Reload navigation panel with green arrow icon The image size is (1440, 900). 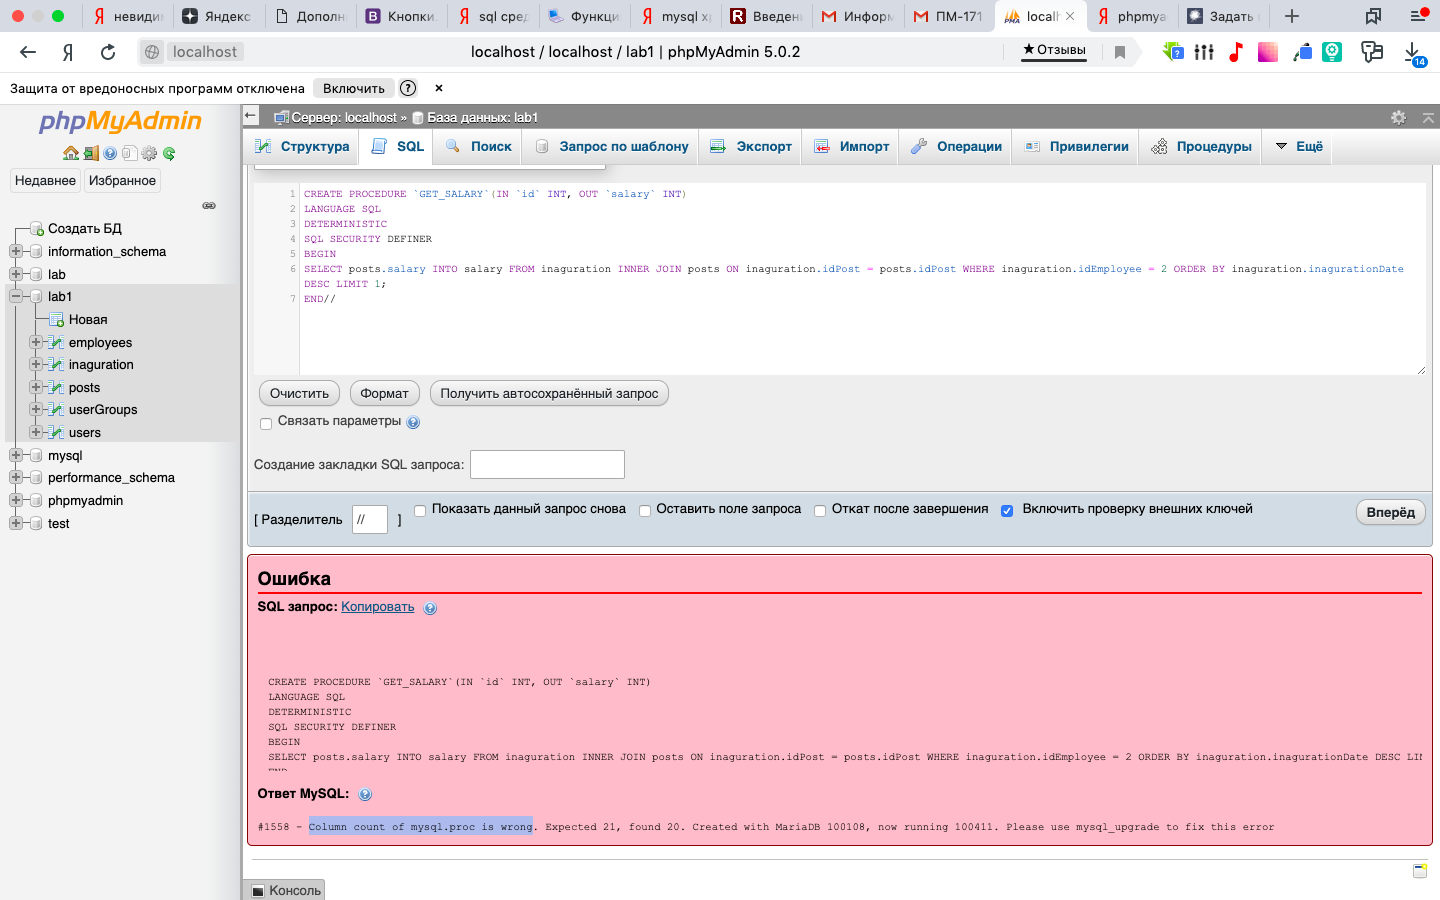coord(169,153)
